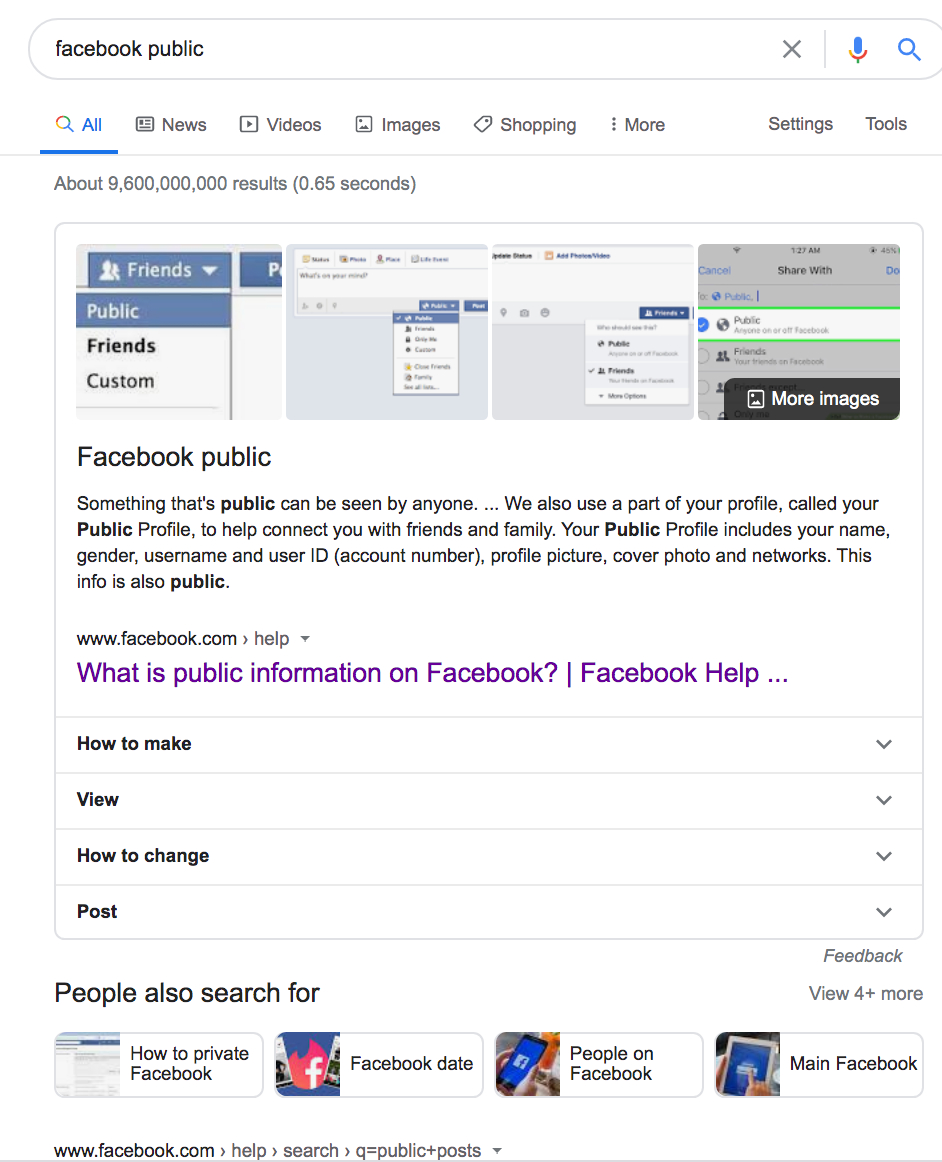
Task: Open the dropdown arrow beside q=public+posts URL
Action: 497,1151
